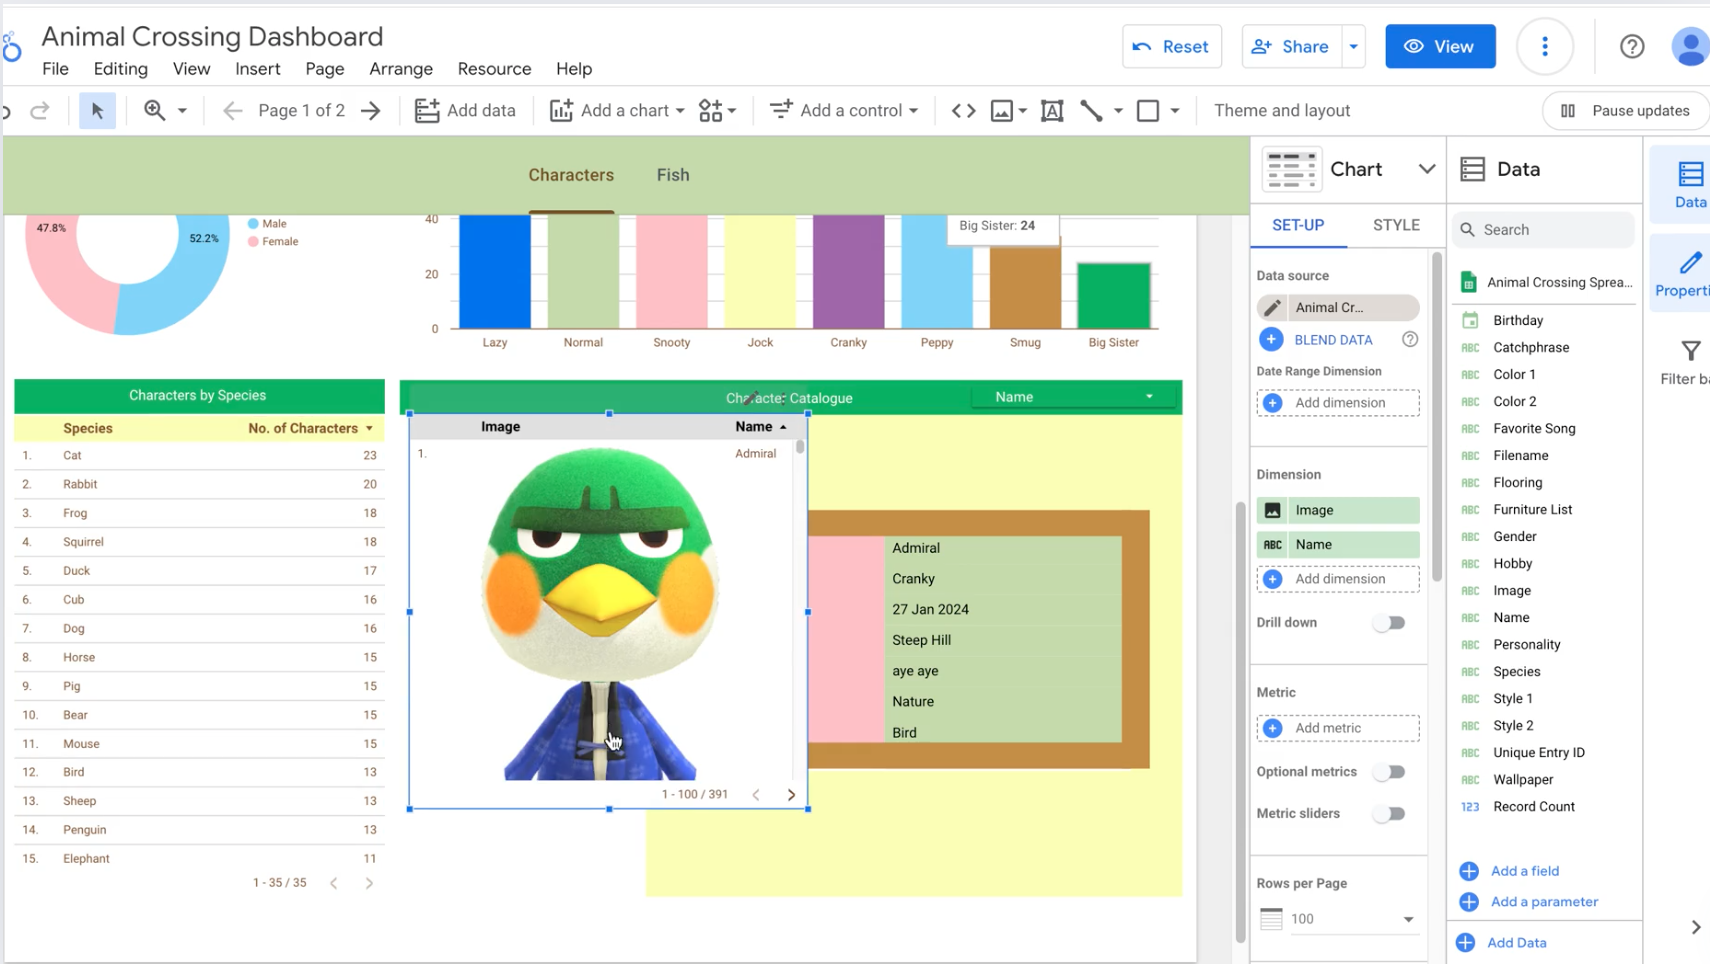1710x964 pixels.
Task: Click the pencil edit data source icon
Action: click(1272, 308)
